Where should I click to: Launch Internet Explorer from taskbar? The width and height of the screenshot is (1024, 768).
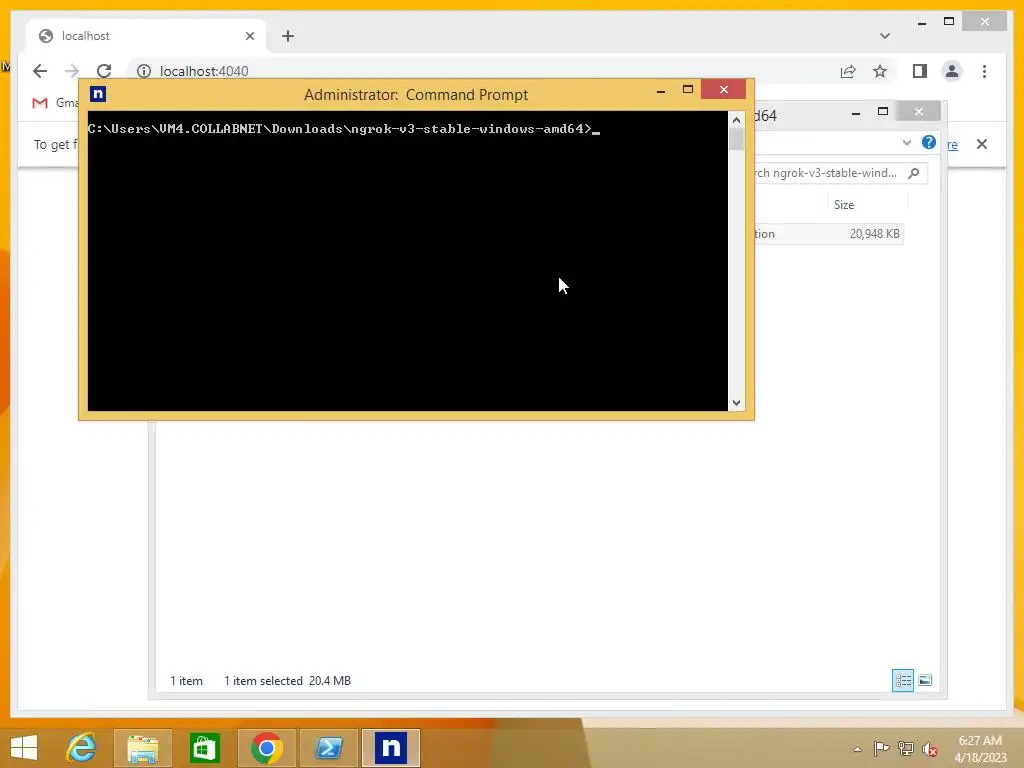click(82, 748)
